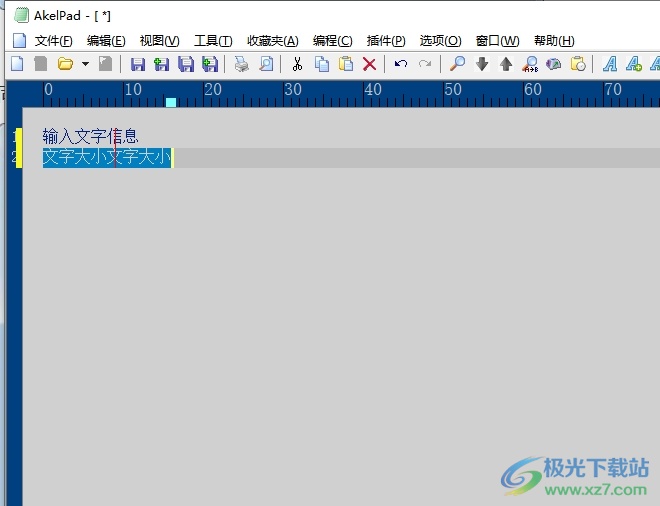Screen dimensions: 660x506
Task: Click the Reopen file gray document icon
Action: coord(105,64)
